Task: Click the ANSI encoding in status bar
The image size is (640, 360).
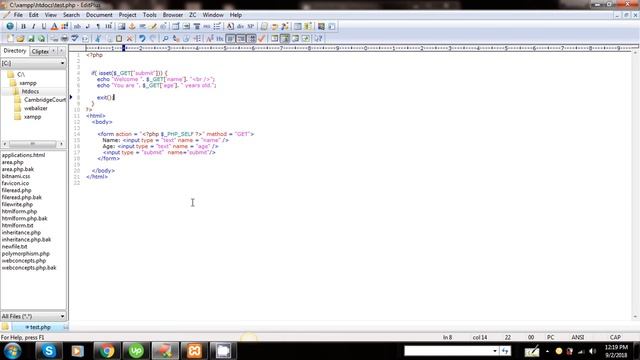Action: pyautogui.click(x=578, y=338)
